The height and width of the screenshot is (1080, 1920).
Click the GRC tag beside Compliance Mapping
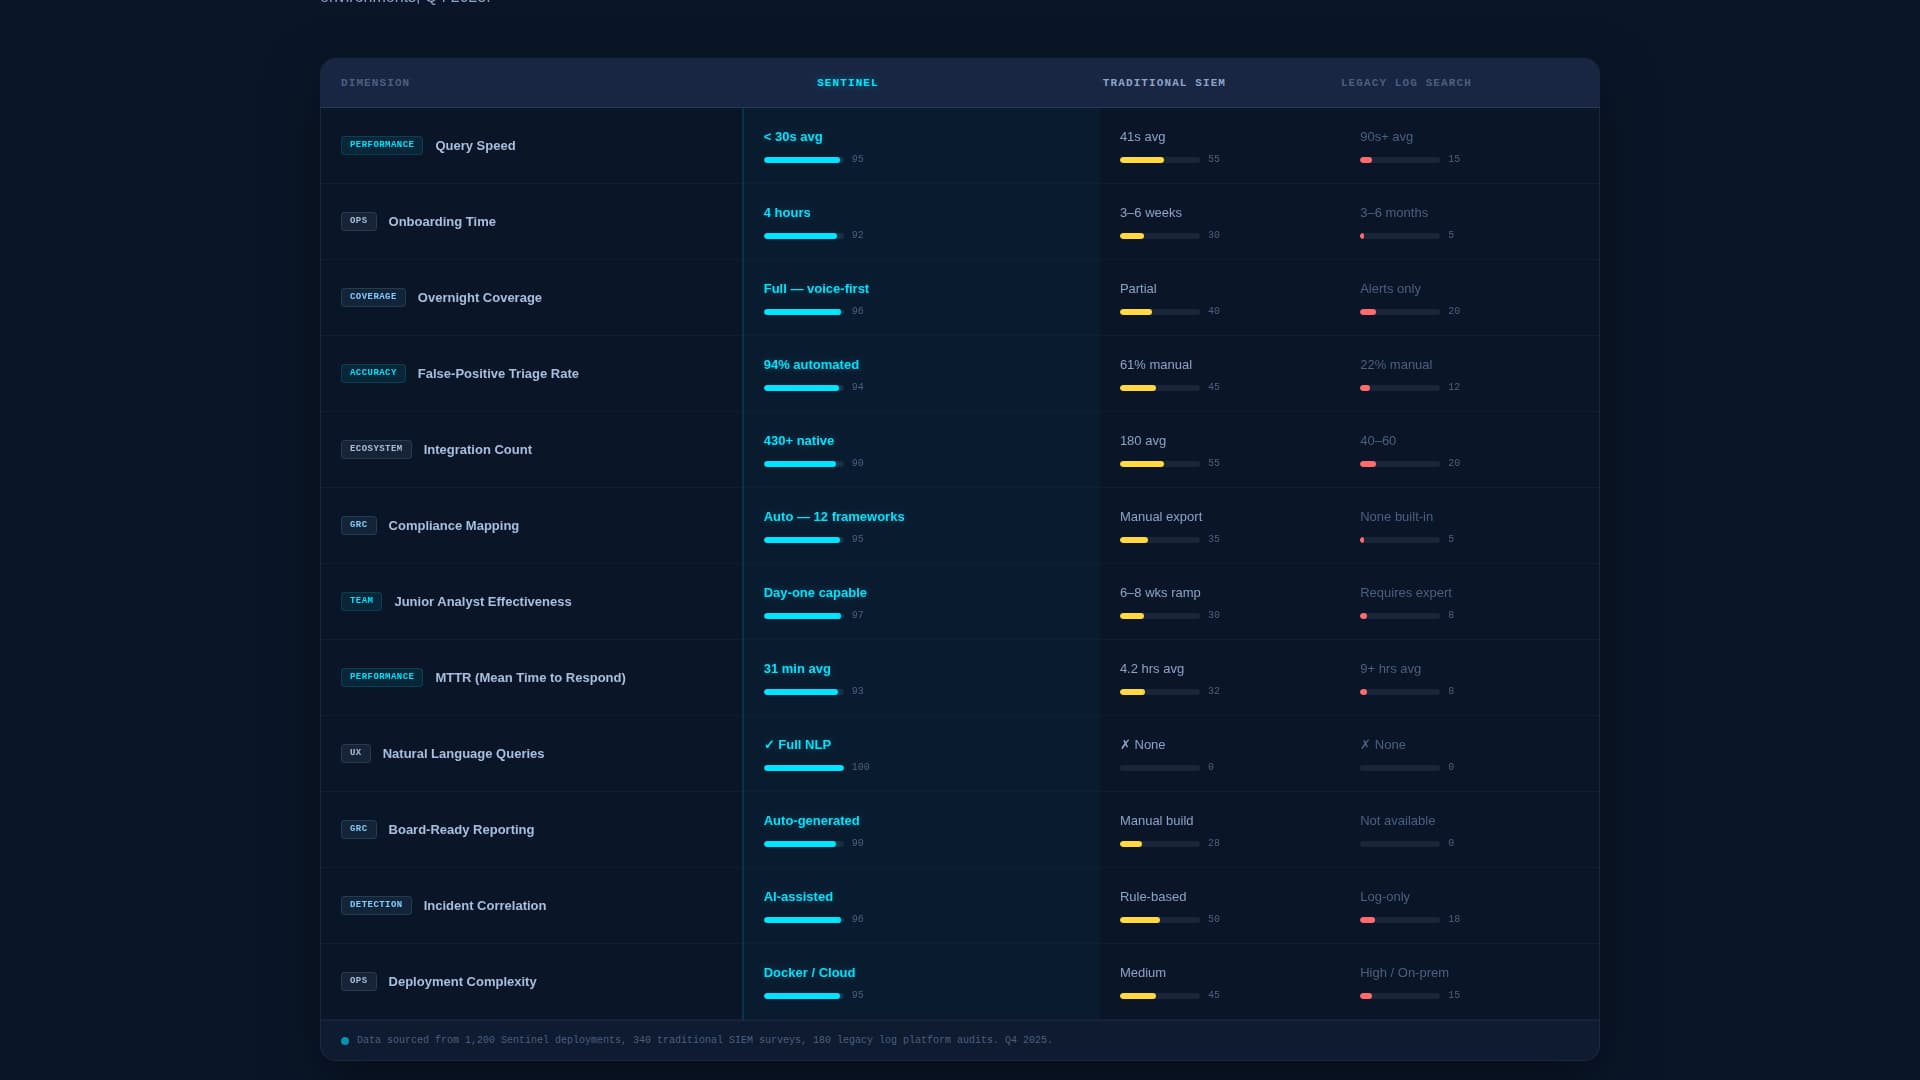click(359, 525)
